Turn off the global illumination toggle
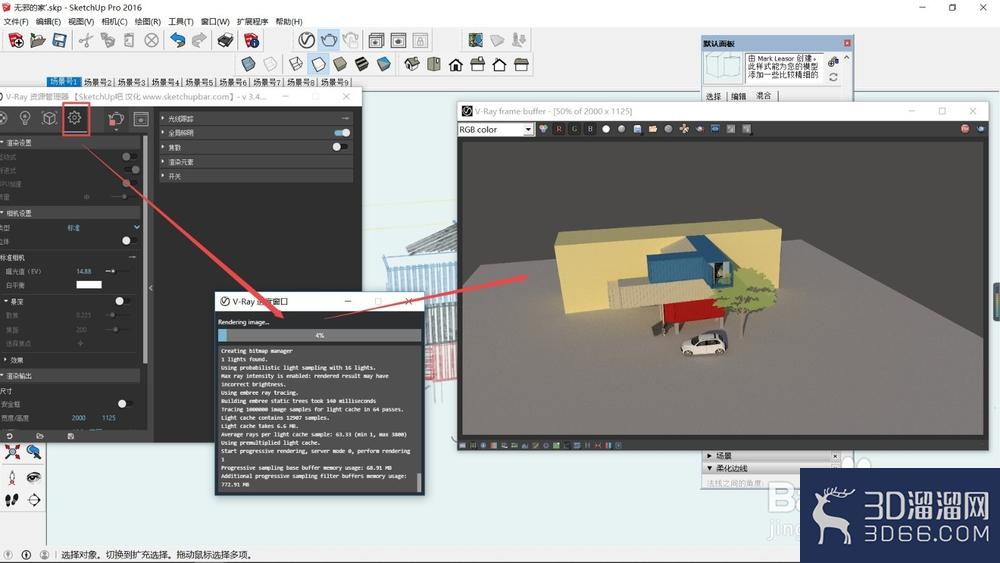 pyautogui.click(x=342, y=133)
